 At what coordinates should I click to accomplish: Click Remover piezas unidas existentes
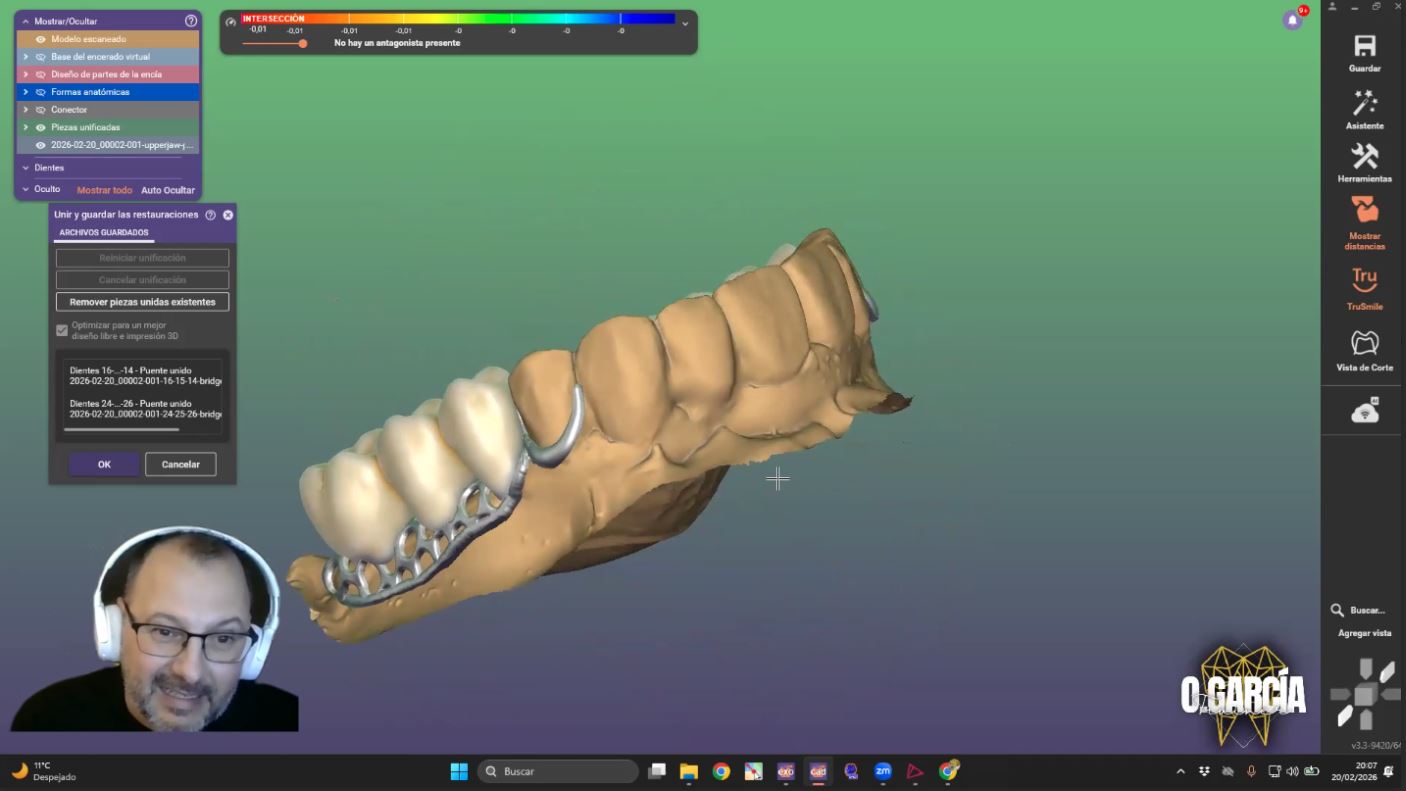pyautogui.click(x=142, y=302)
